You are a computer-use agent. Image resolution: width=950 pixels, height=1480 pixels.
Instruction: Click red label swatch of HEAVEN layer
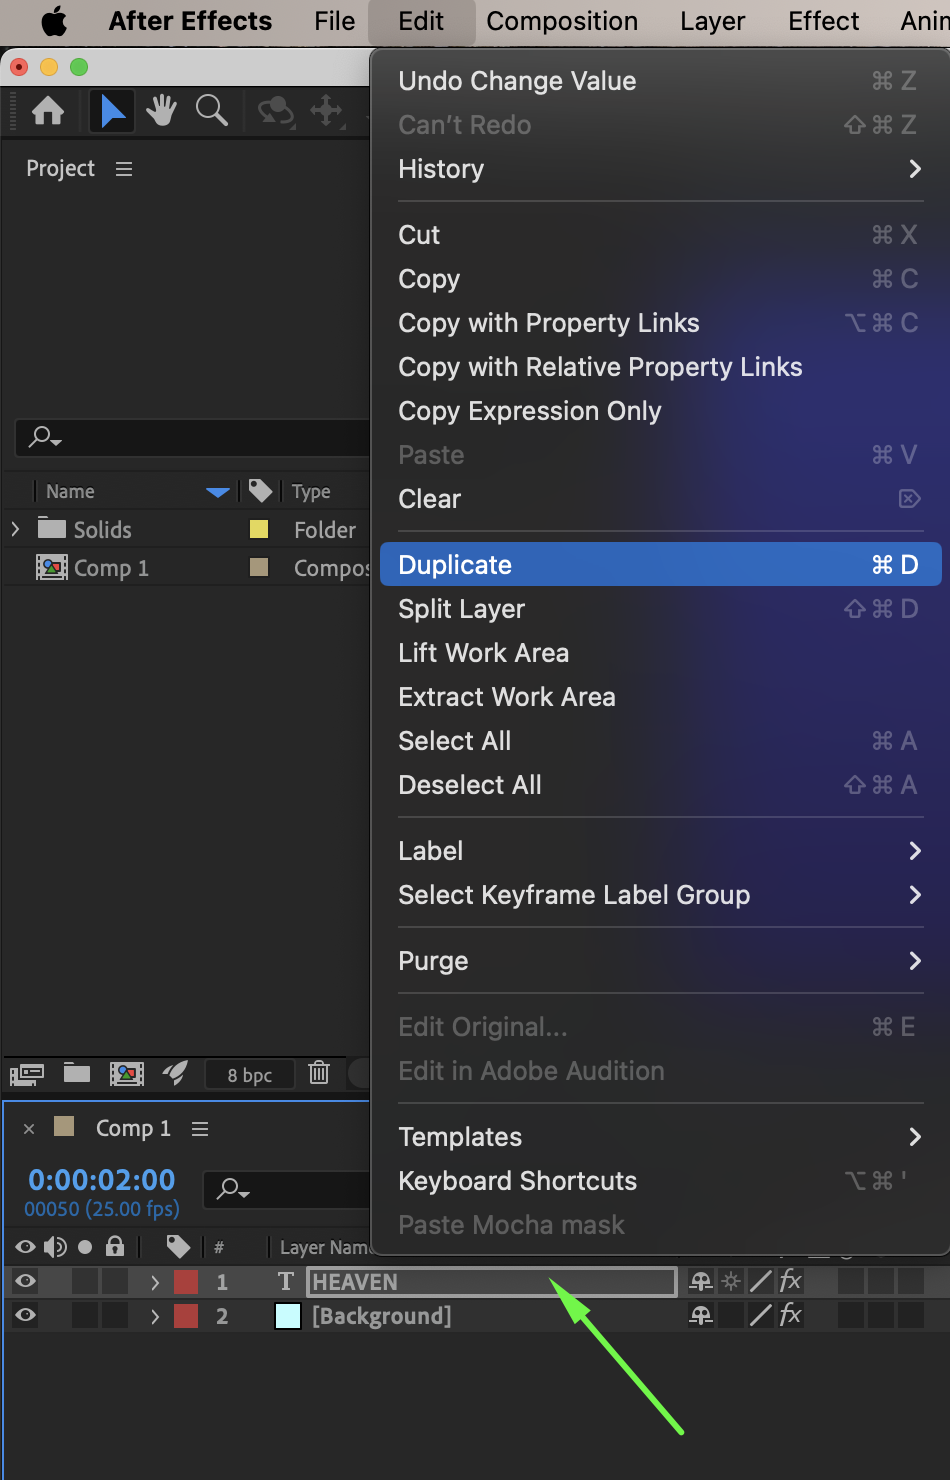click(x=186, y=1282)
